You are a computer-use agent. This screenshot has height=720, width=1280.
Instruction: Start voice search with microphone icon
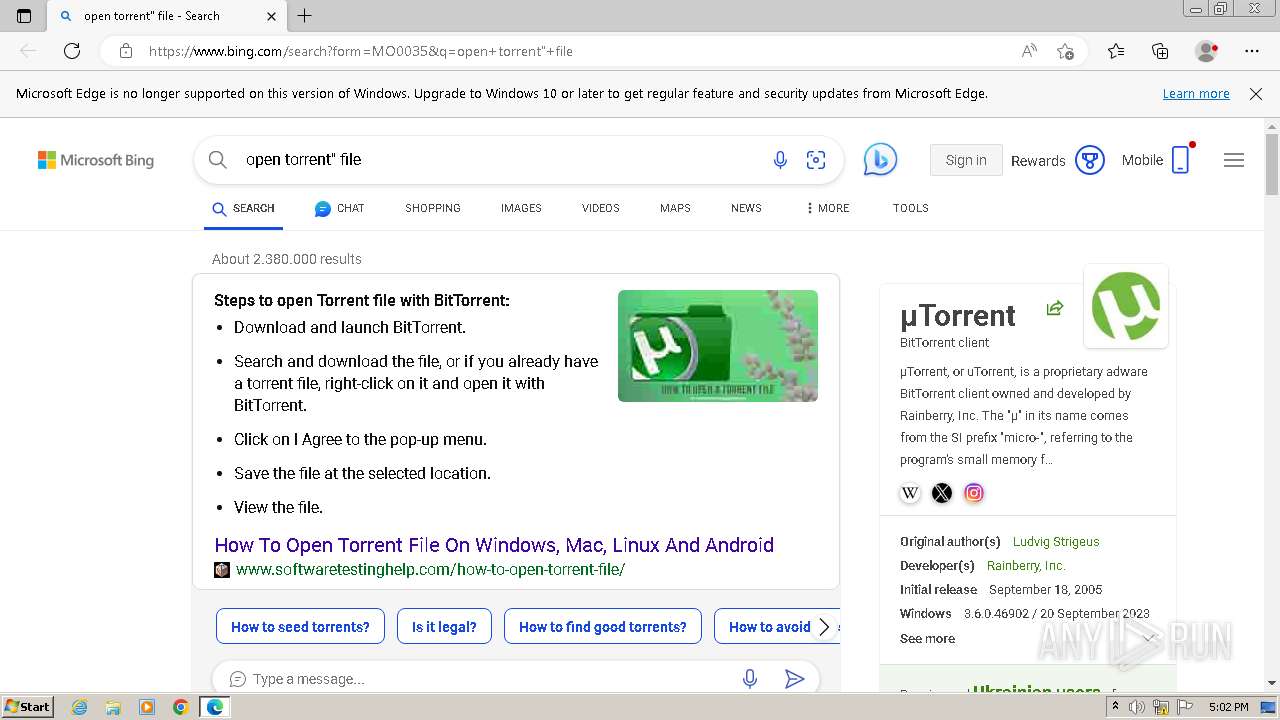(x=780, y=160)
